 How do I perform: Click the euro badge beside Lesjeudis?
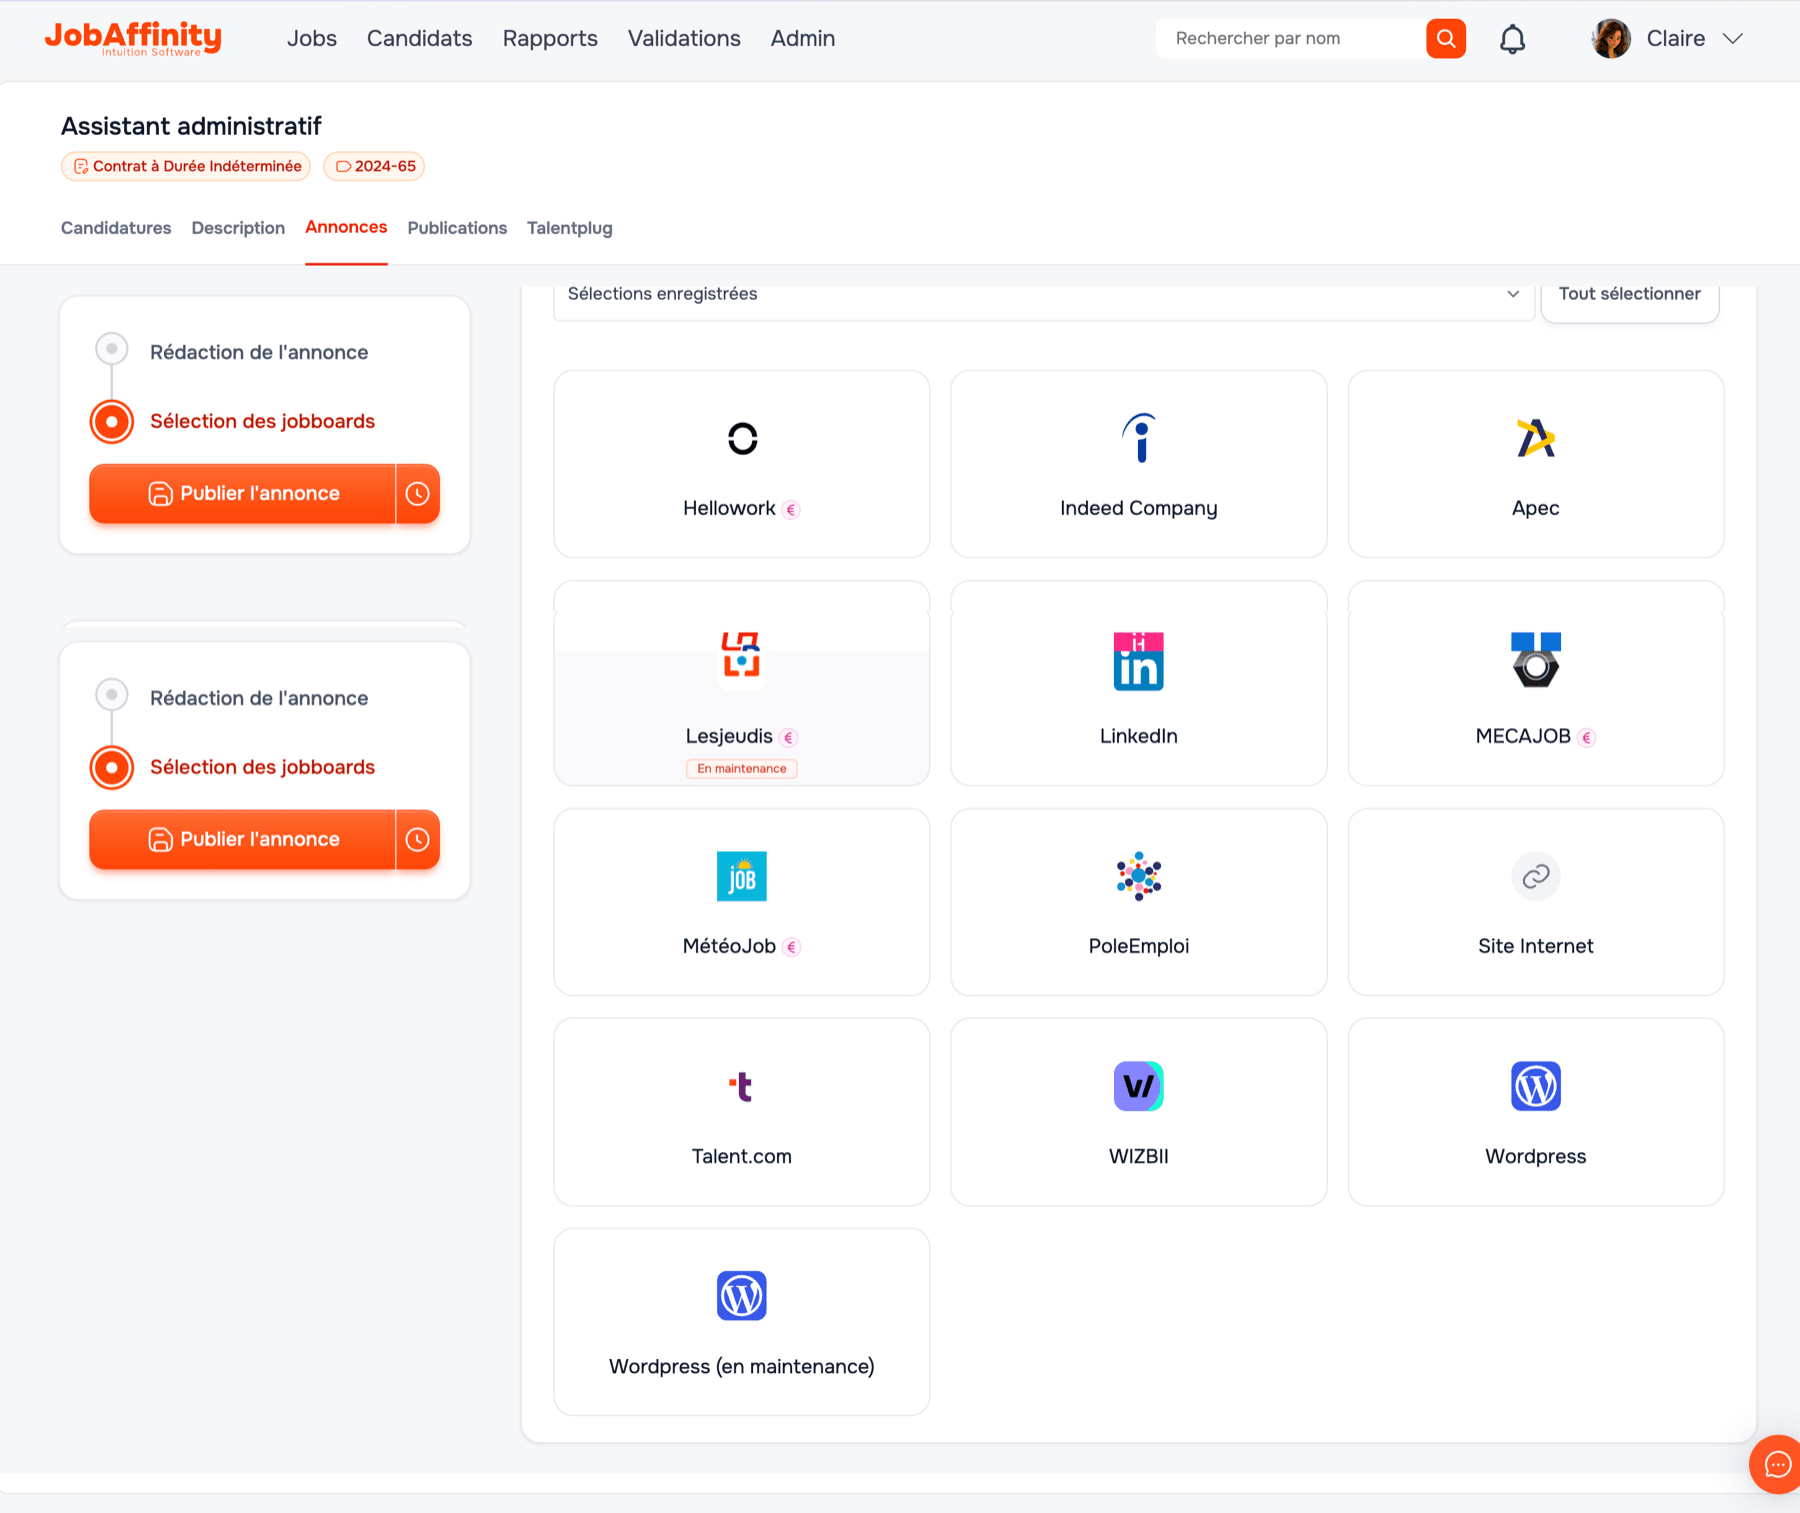click(788, 738)
